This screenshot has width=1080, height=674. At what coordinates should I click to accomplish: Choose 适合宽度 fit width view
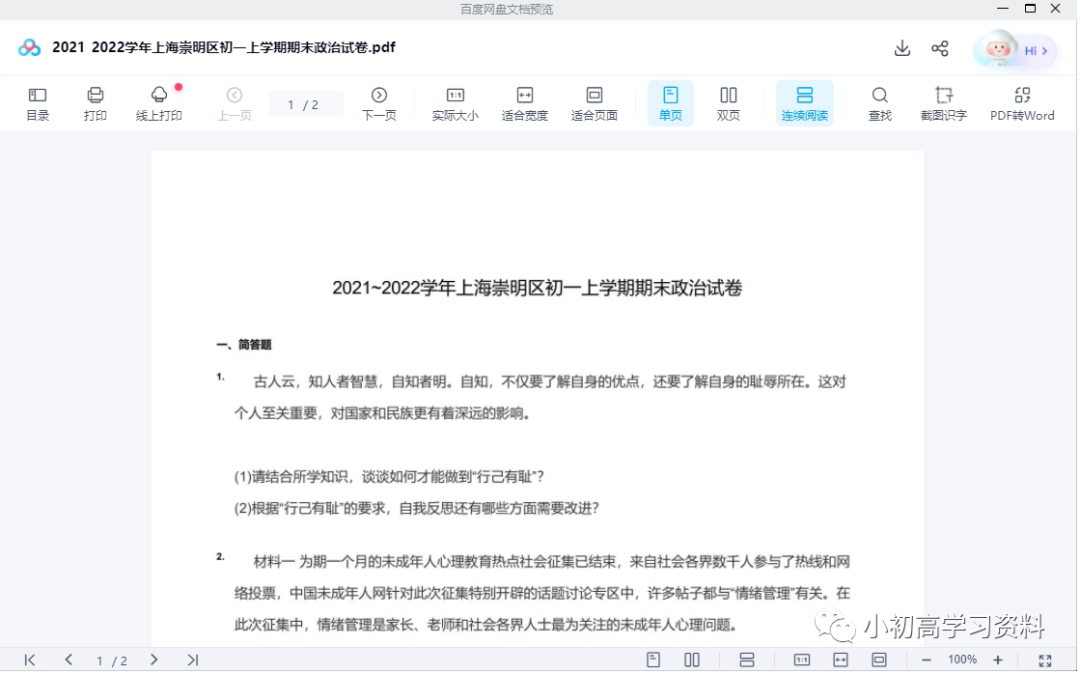pyautogui.click(x=525, y=104)
